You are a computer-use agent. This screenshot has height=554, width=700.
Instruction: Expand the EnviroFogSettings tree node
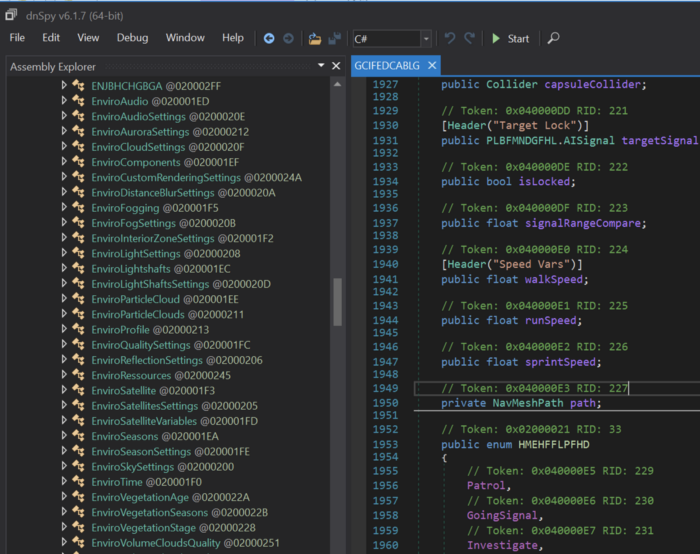tap(64, 223)
